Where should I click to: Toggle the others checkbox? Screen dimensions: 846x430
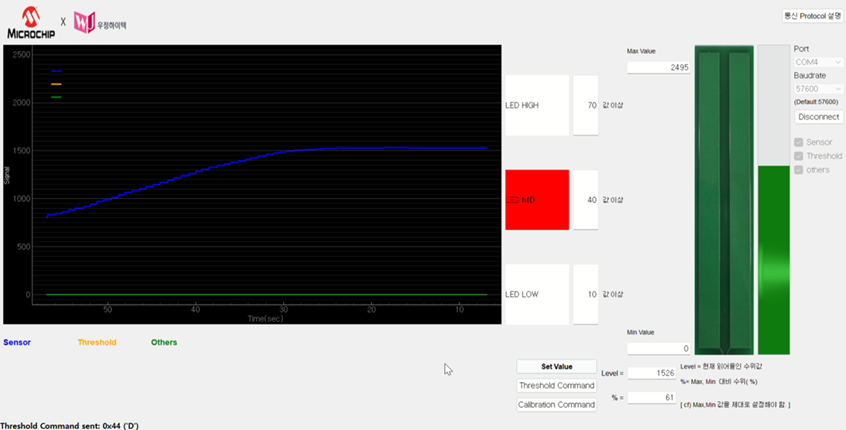(799, 170)
